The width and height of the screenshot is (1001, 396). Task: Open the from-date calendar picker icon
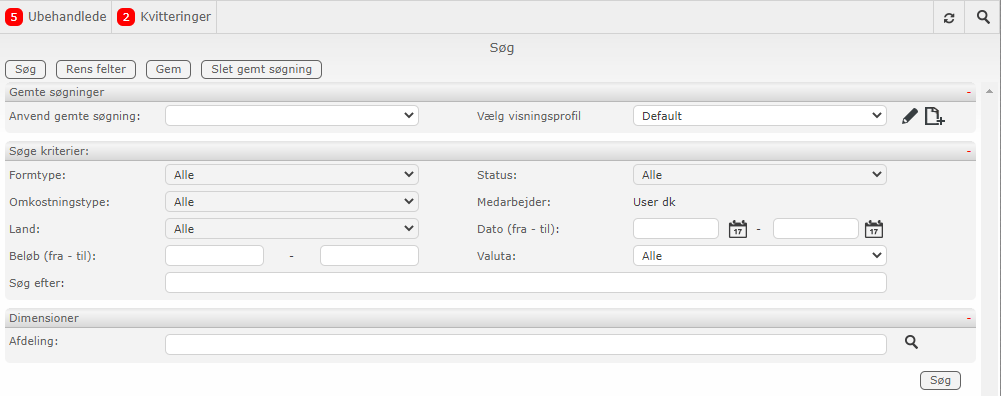738,229
